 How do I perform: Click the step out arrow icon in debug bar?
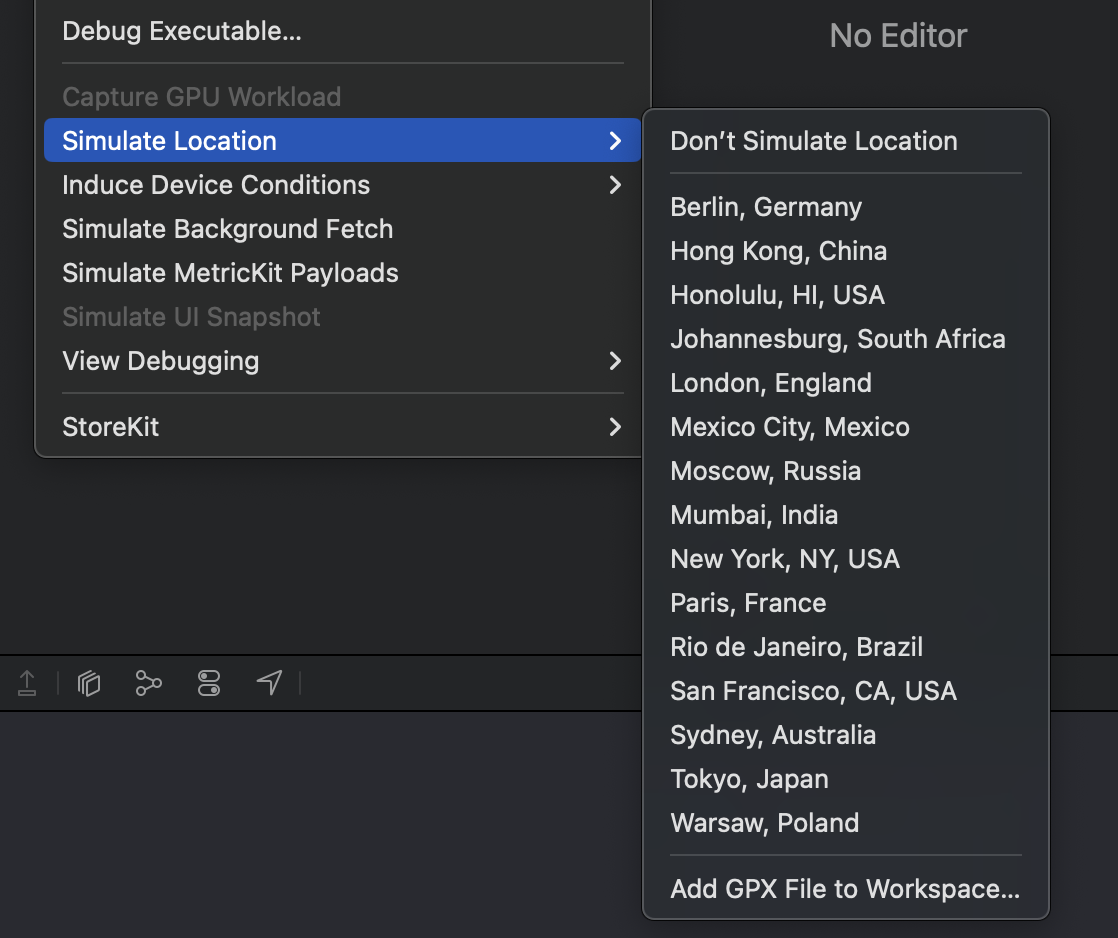click(27, 683)
